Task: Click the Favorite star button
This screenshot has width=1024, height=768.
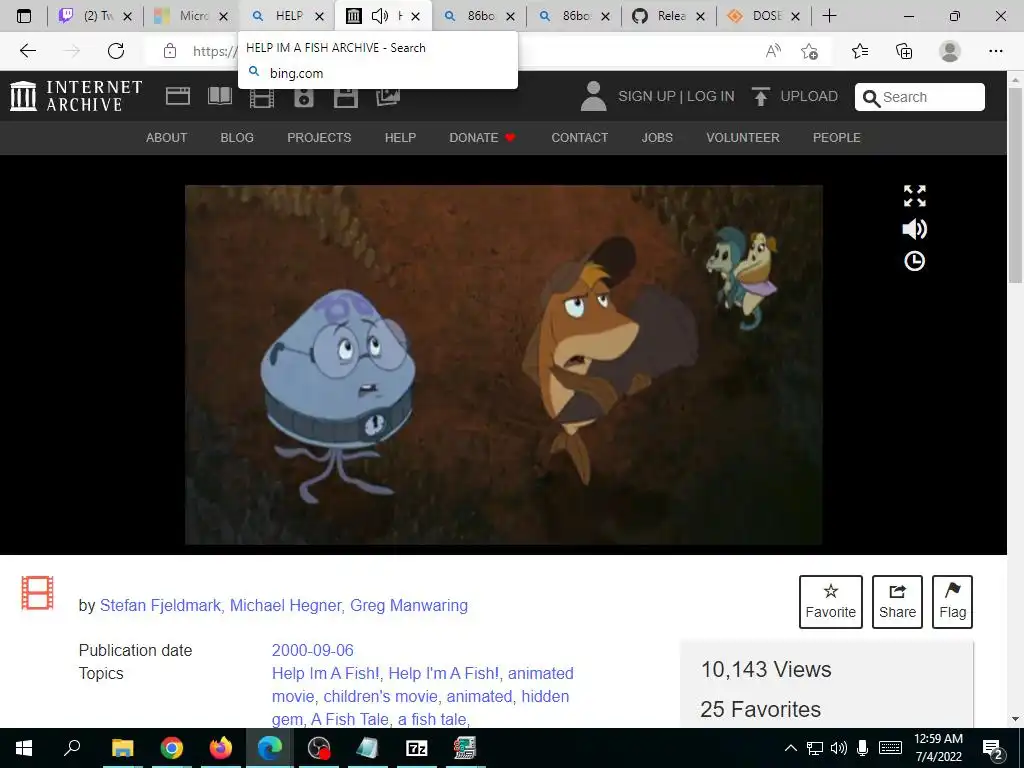Action: (x=831, y=601)
